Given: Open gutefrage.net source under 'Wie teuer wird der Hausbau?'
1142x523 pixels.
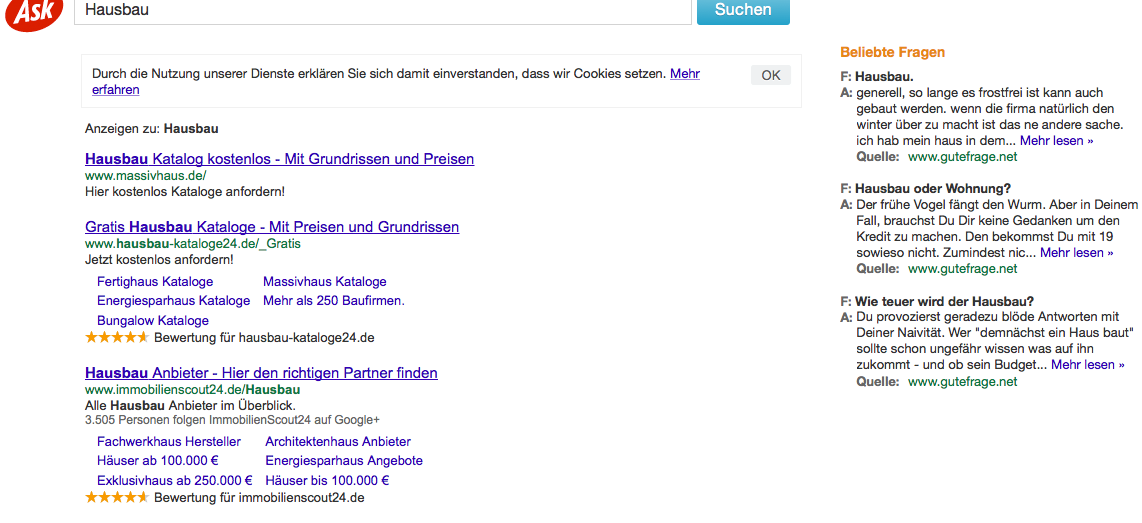Looking at the screenshot, I should tap(962, 381).
